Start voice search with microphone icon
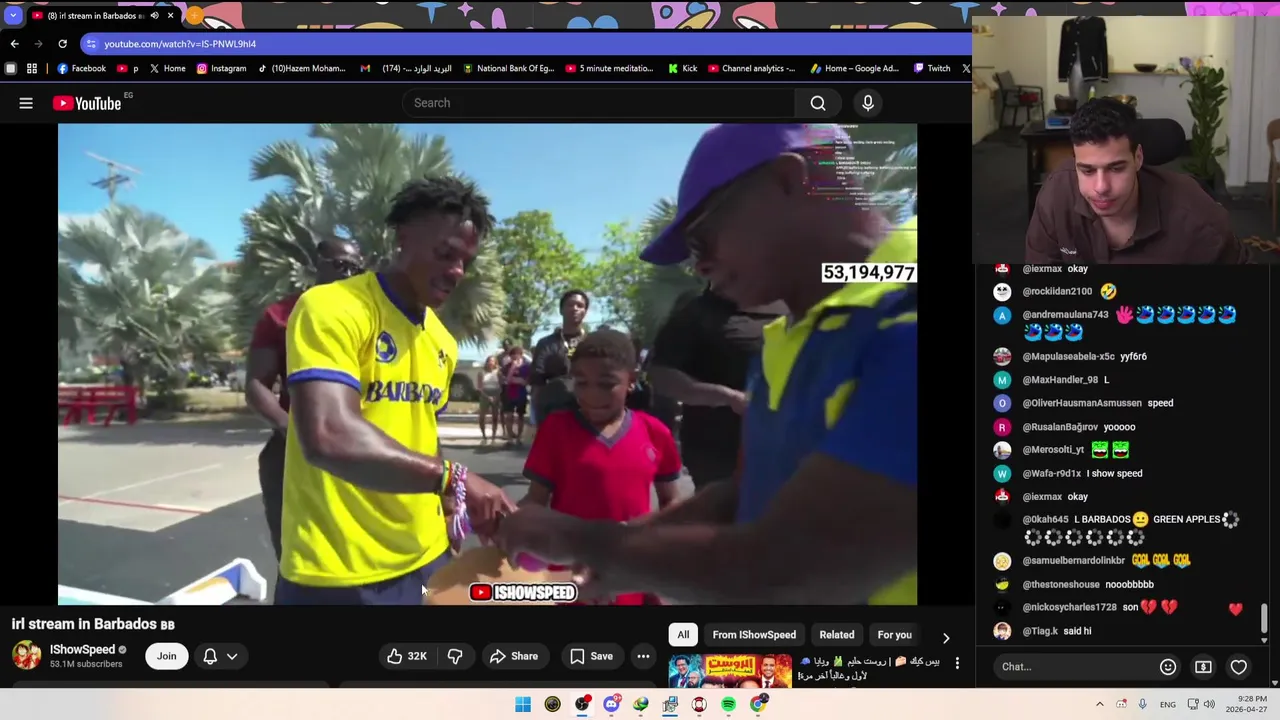Image resolution: width=1280 pixels, height=720 pixels. [x=868, y=103]
